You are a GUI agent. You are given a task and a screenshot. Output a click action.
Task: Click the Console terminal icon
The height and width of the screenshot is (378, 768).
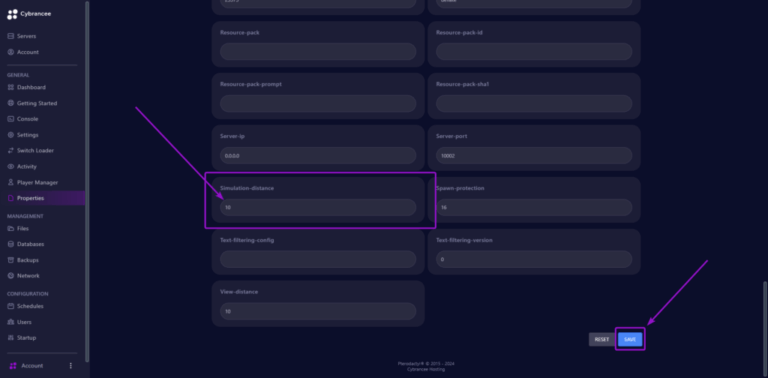11,119
